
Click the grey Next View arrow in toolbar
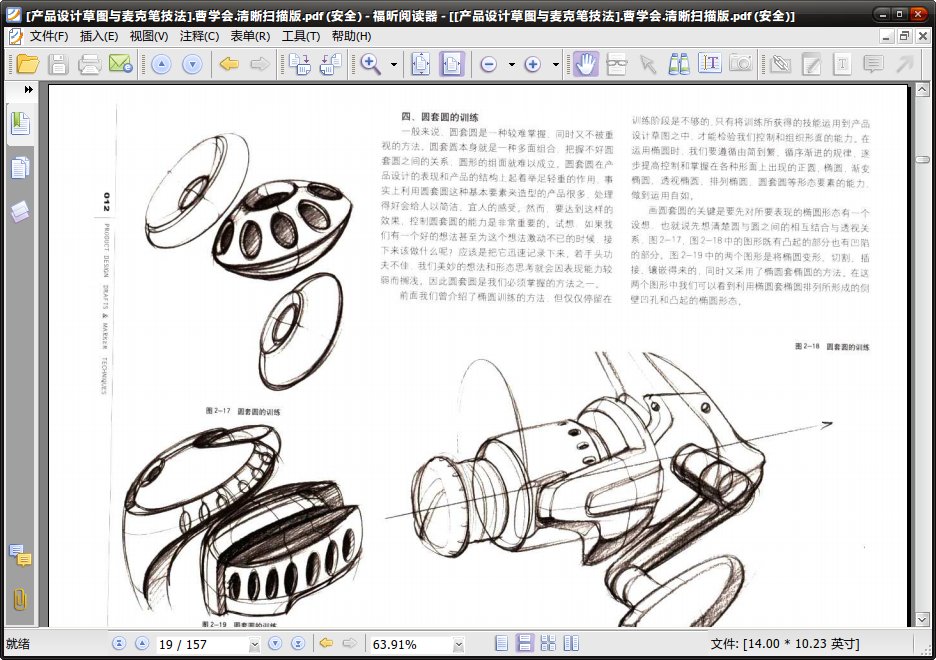[260, 63]
